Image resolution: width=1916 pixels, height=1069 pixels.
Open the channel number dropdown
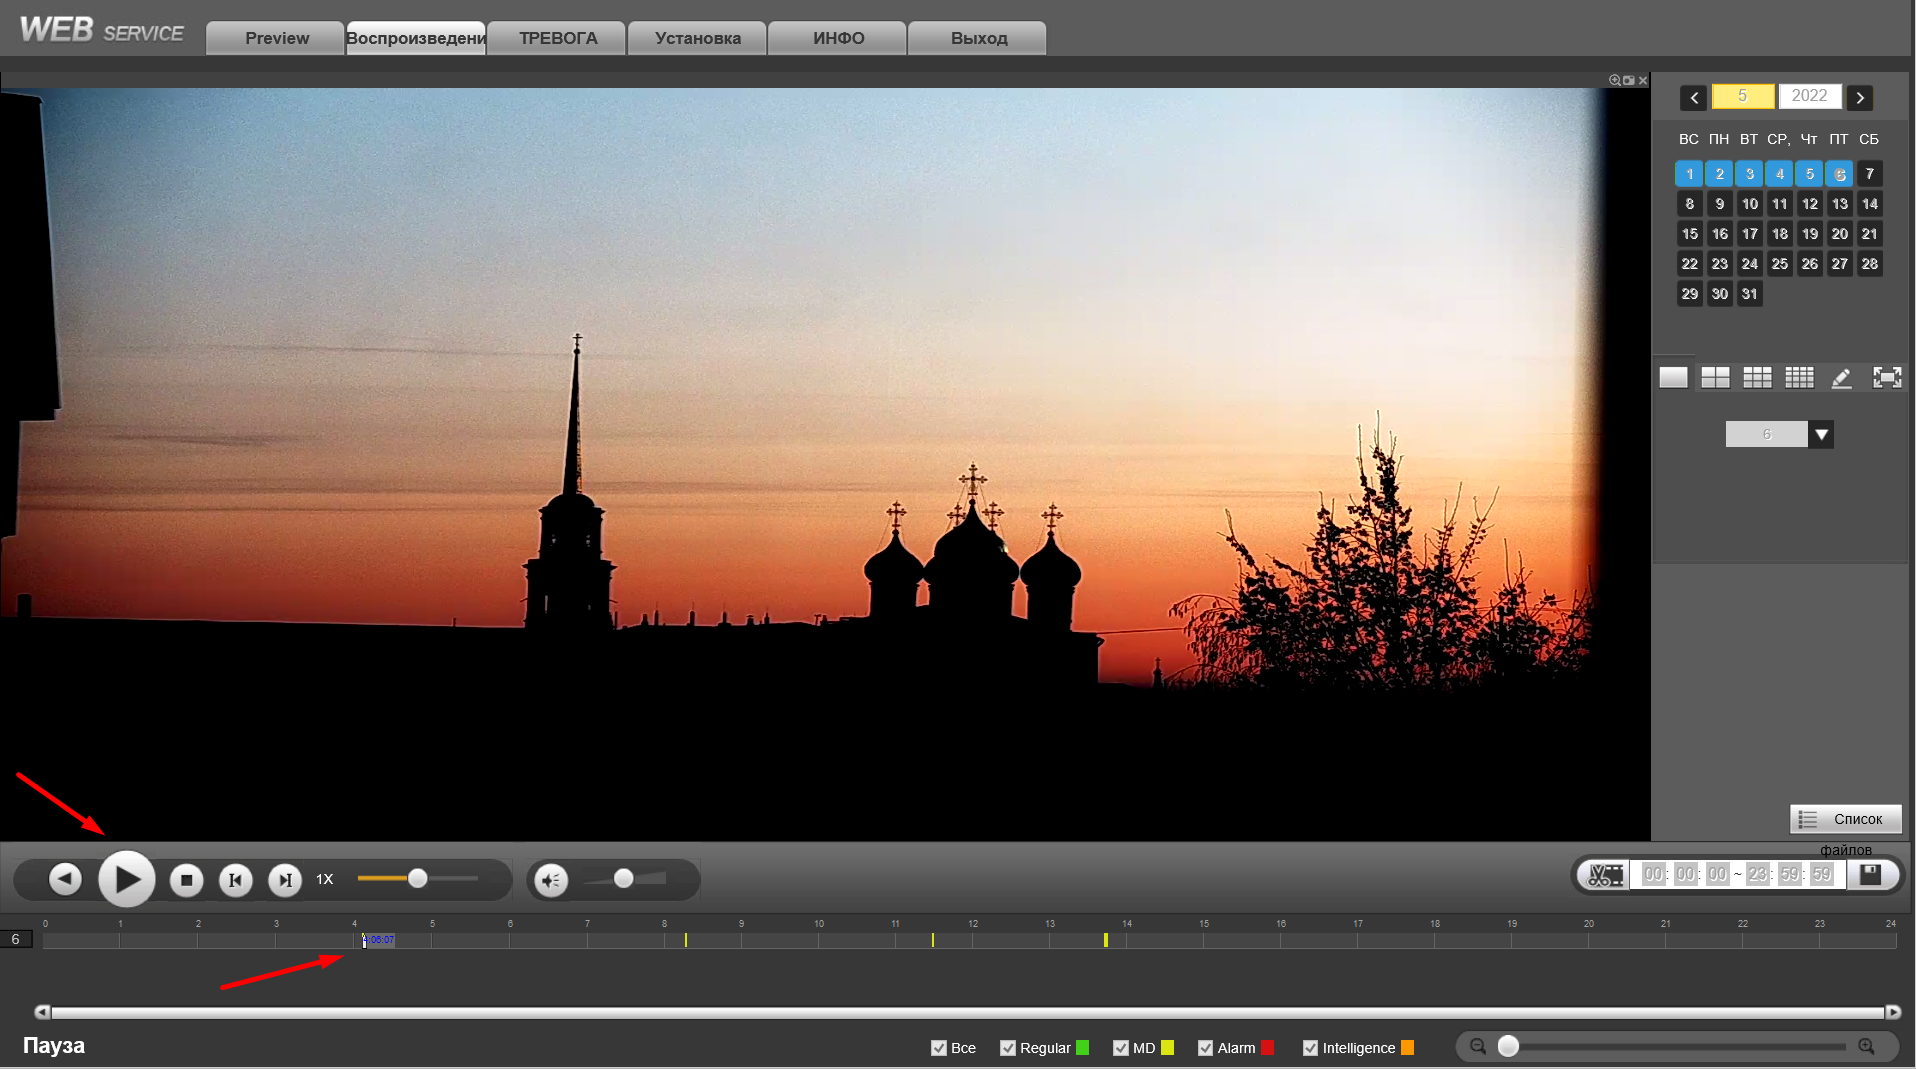[1821, 434]
